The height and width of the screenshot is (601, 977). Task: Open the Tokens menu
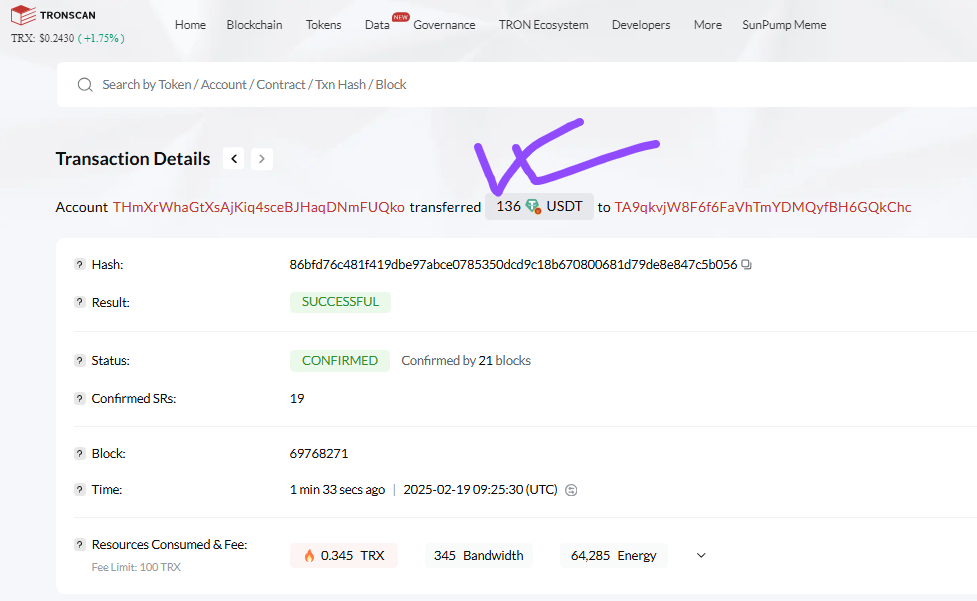[323, 25]
